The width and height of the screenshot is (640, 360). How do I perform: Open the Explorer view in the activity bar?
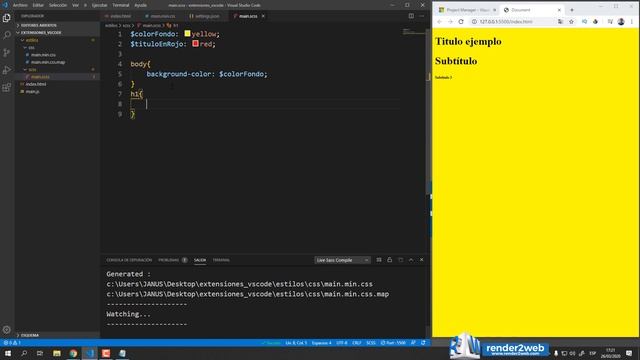(x=7, y=18)
